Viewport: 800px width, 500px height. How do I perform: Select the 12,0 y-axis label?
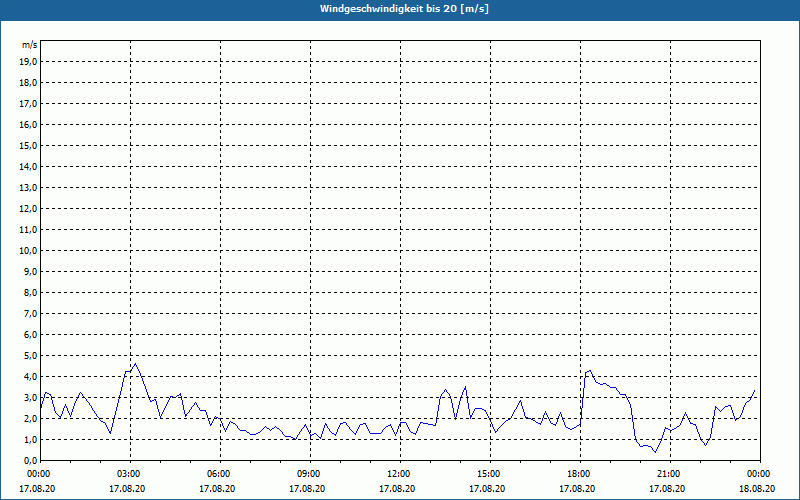pos(29,209)
